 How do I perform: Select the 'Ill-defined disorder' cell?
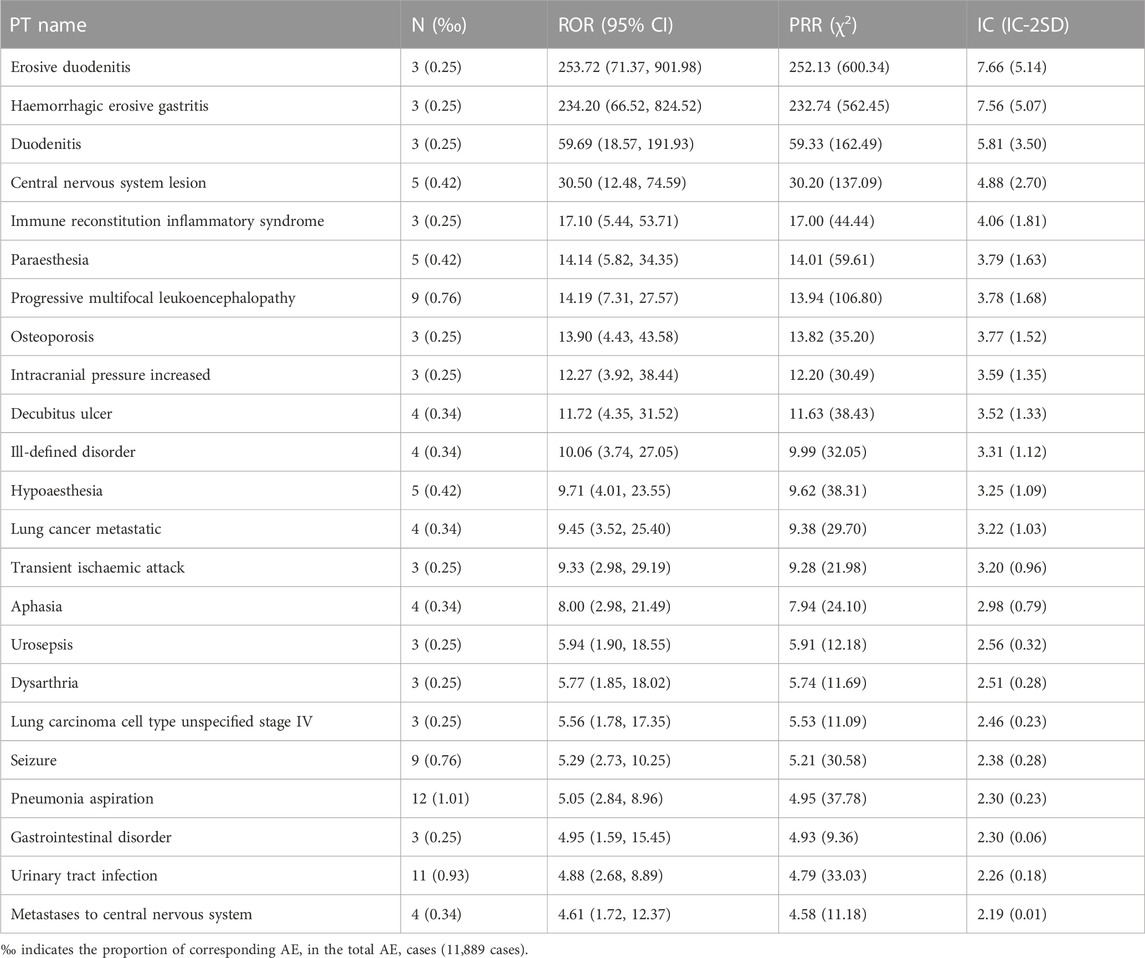[73, 452]
